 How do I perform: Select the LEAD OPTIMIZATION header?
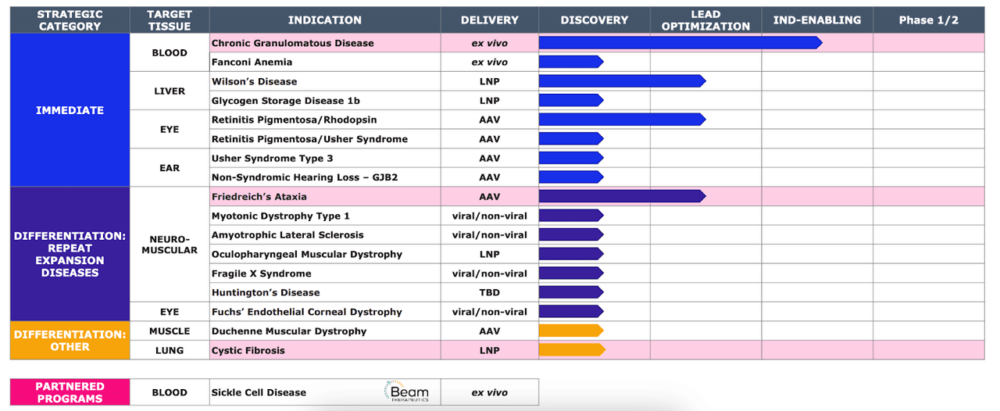pyautogui.click(x=706, y=20)
